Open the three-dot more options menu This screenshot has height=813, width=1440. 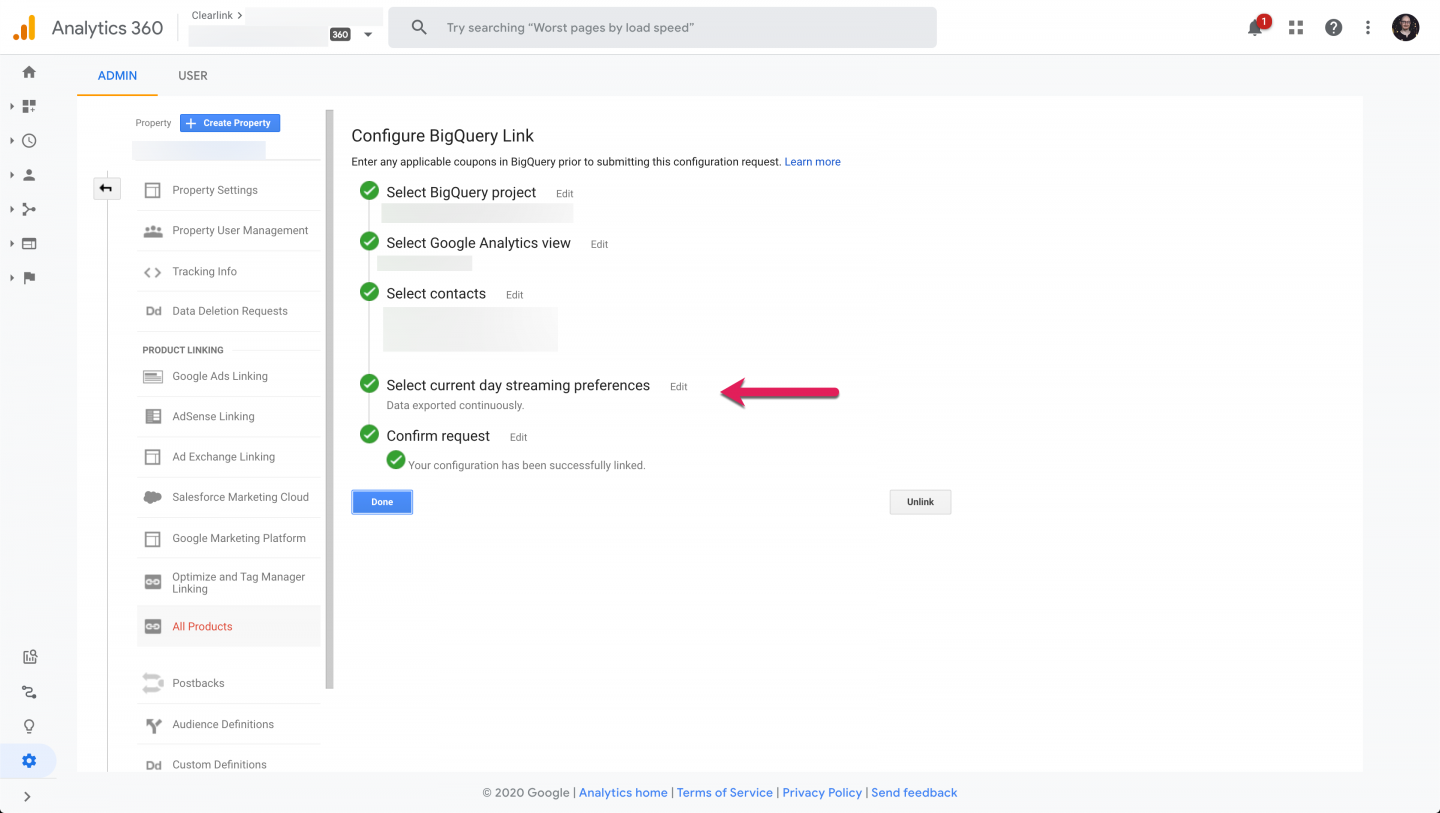1368,28
